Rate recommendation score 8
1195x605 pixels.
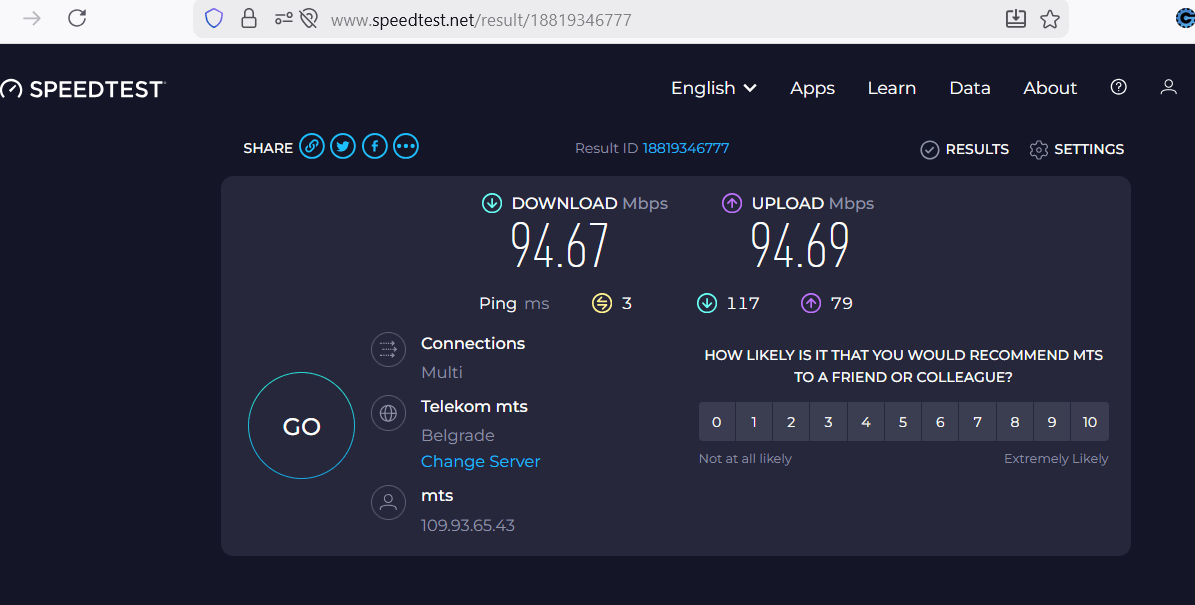click(x=1015, y=422)
